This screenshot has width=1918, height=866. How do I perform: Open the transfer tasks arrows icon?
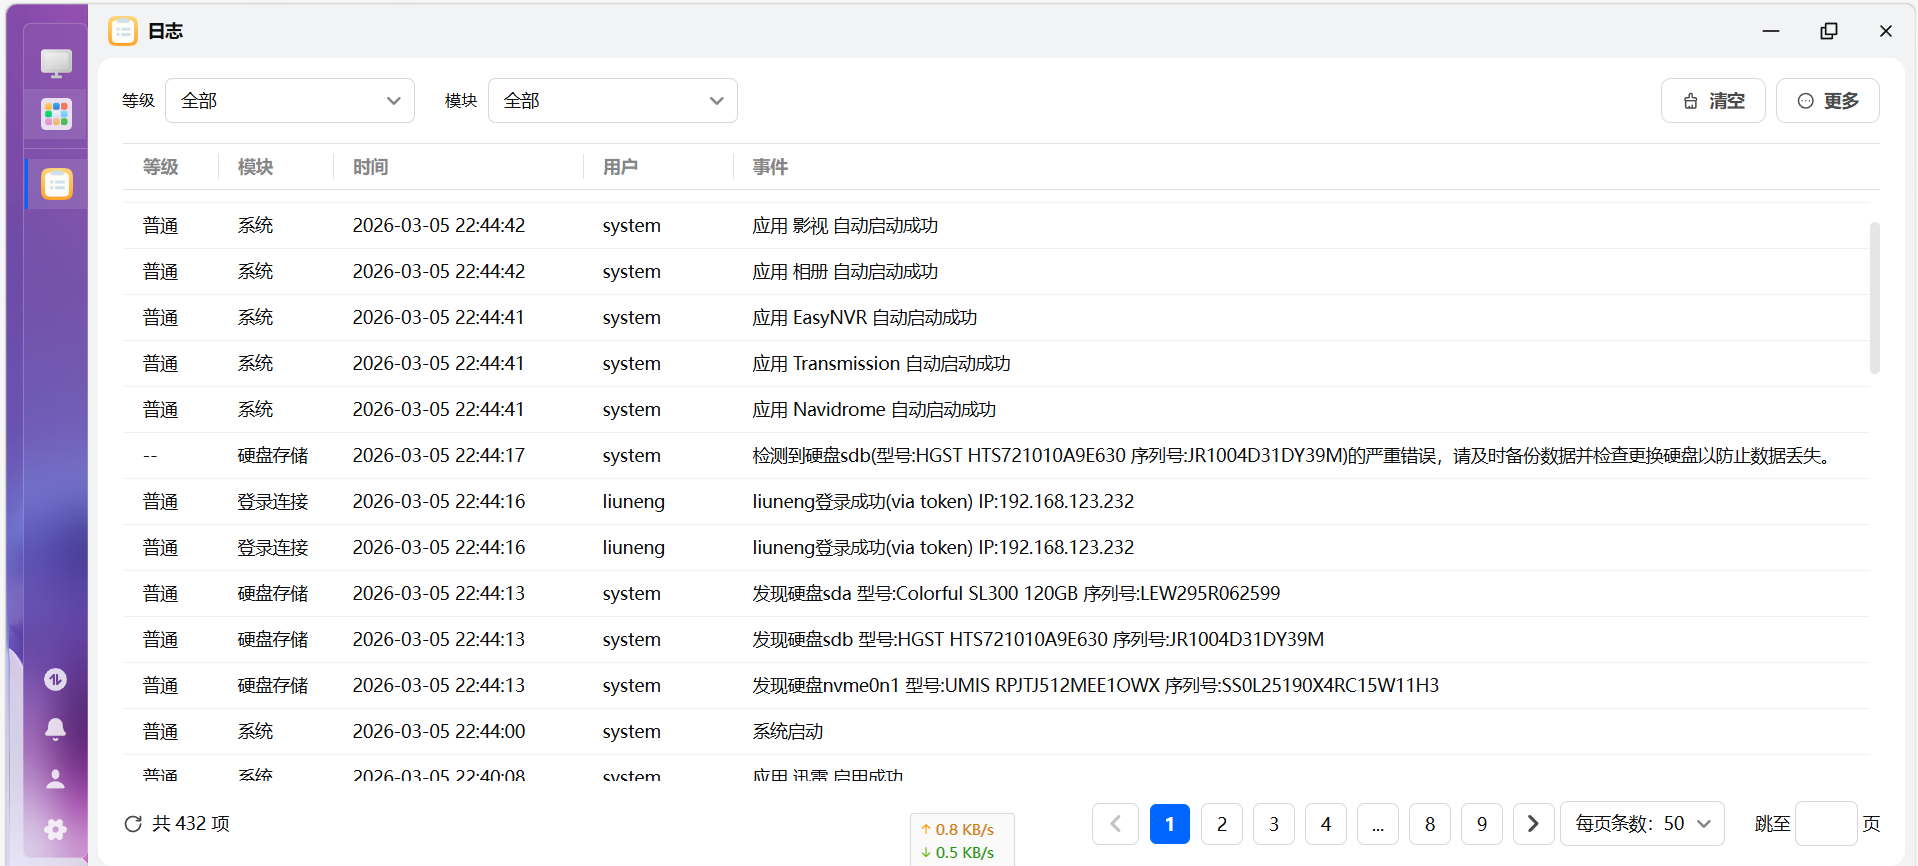point(55,680)
